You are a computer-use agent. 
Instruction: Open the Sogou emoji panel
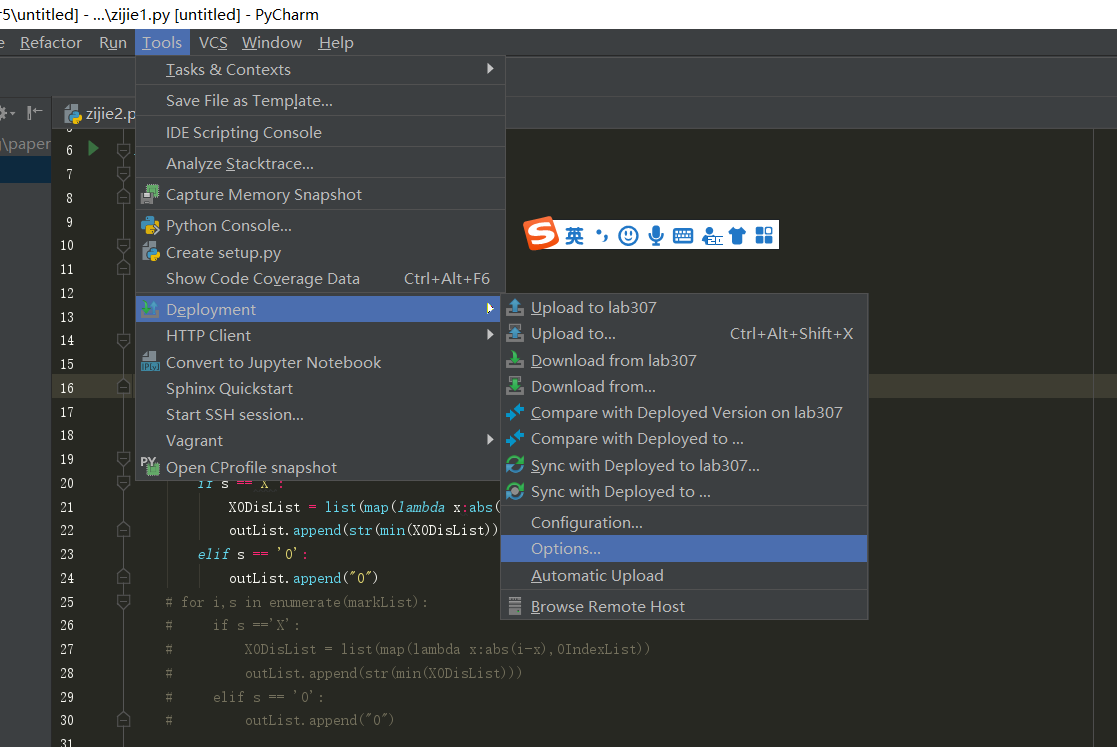coord(628,236)
